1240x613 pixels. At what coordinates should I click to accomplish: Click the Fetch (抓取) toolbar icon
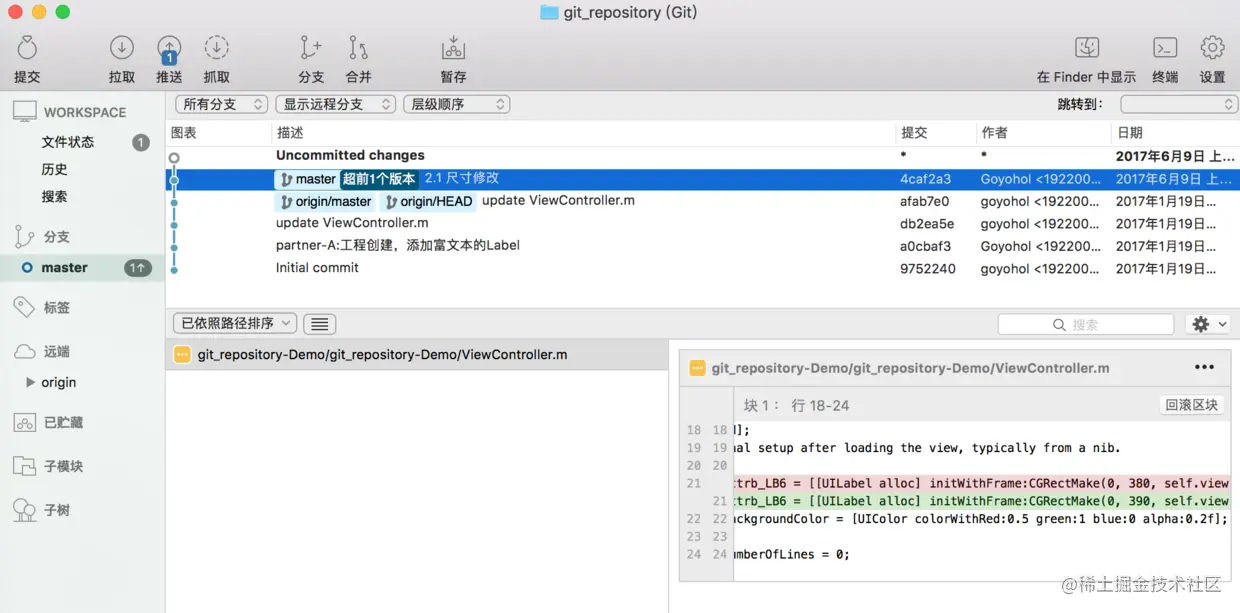coord(217,48)
